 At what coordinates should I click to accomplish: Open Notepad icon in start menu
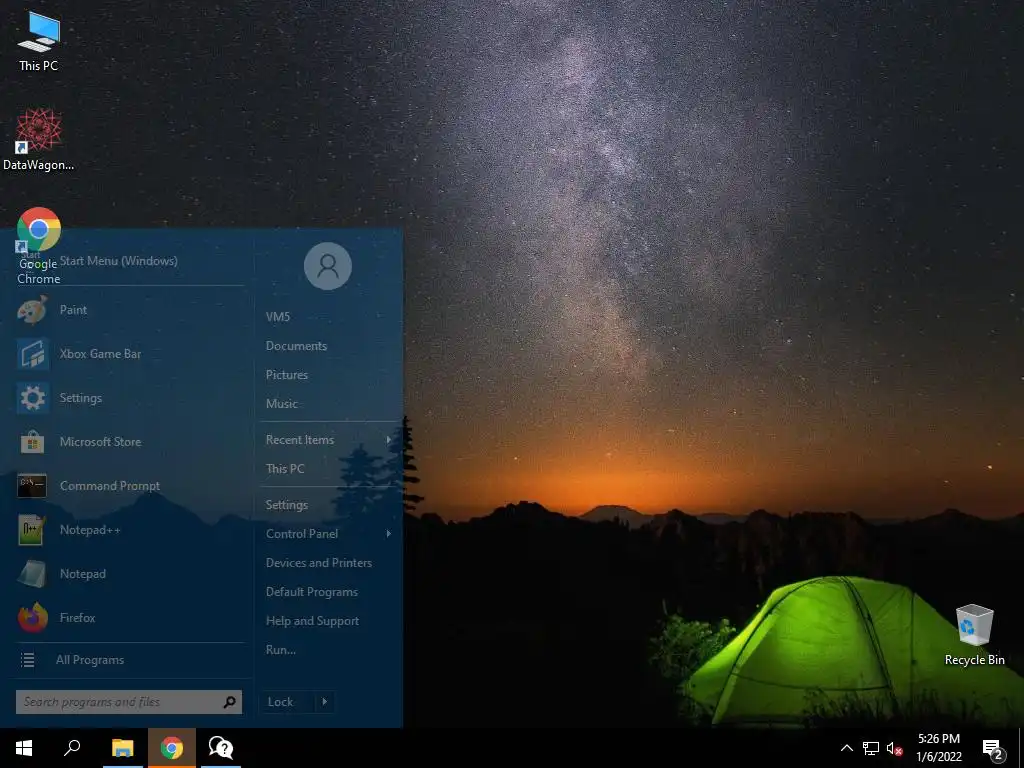coord(33,574)
